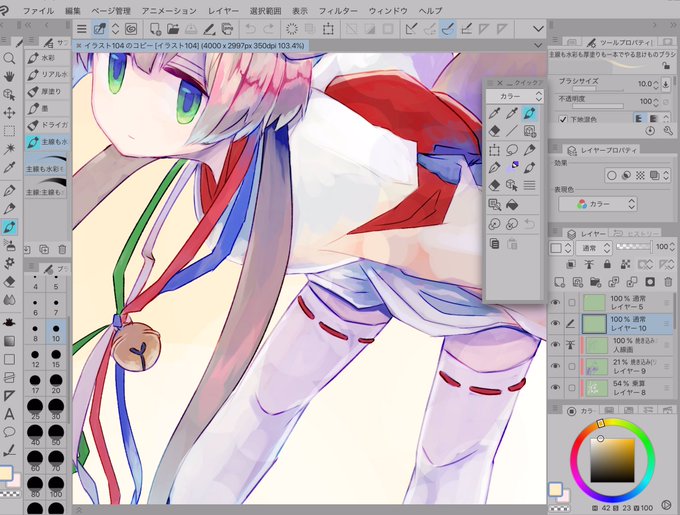Open sub tool detail wrench icon
Screen dimensions: 680x515
(x=668, y=130)
